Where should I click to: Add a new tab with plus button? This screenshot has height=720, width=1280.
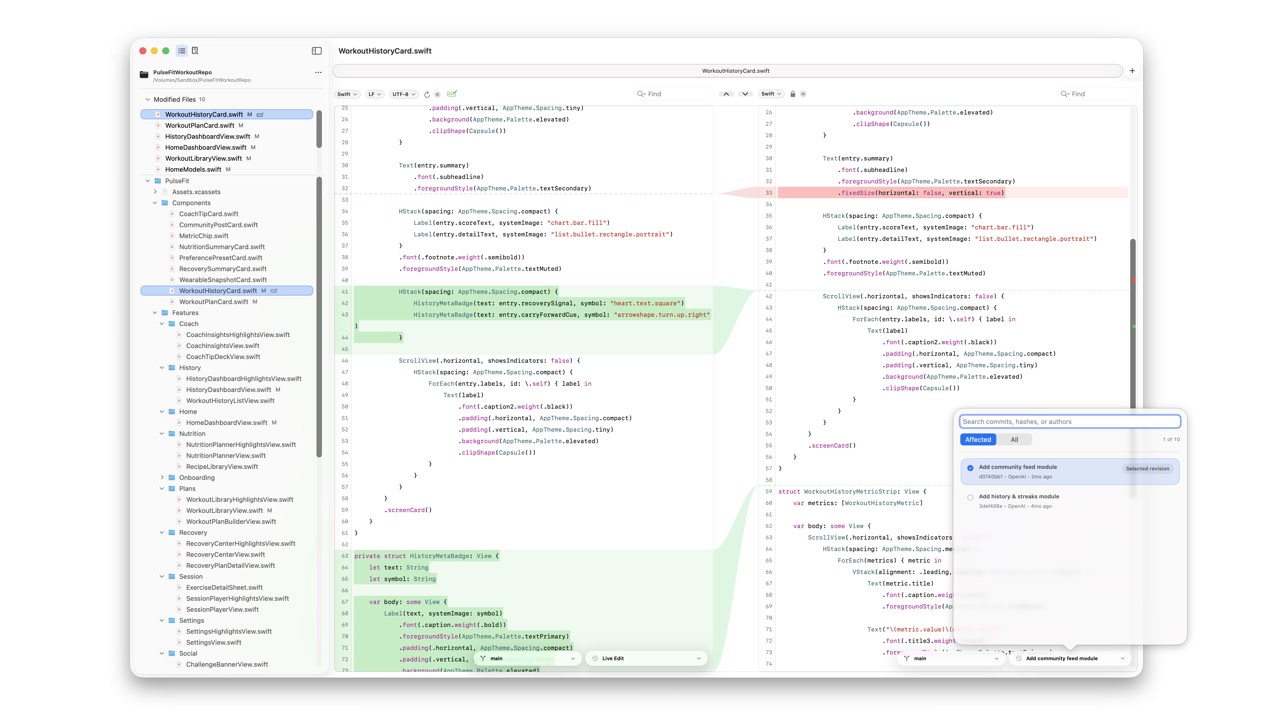[x=1132, y=71]
